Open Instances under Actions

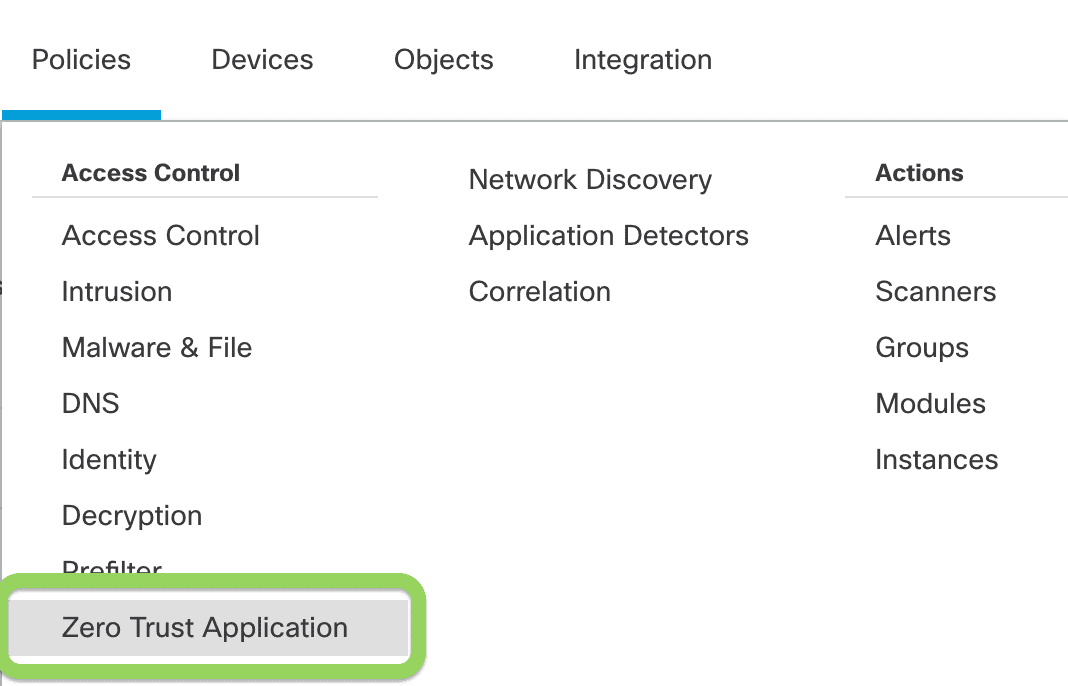click(936, 459)
